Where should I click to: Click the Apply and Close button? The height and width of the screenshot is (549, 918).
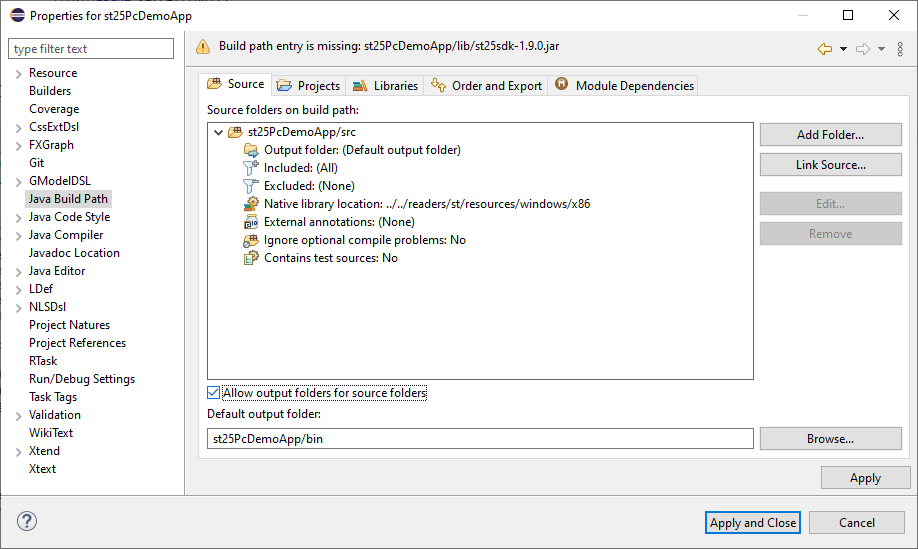click(x=752, y=522)
